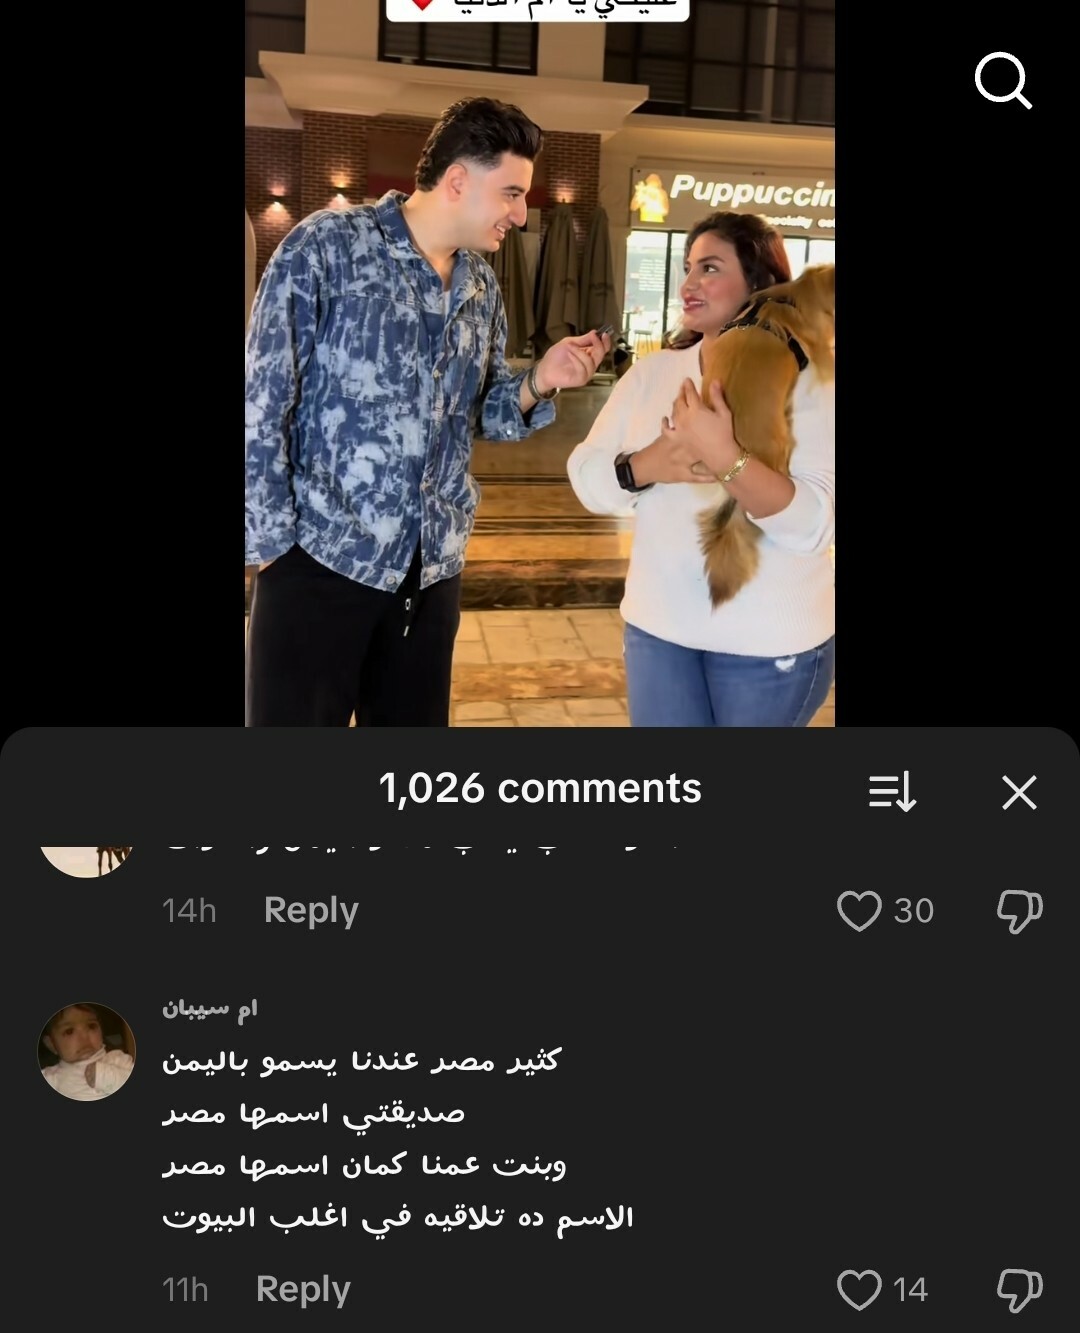Close the comments panel

[1019, 792]
